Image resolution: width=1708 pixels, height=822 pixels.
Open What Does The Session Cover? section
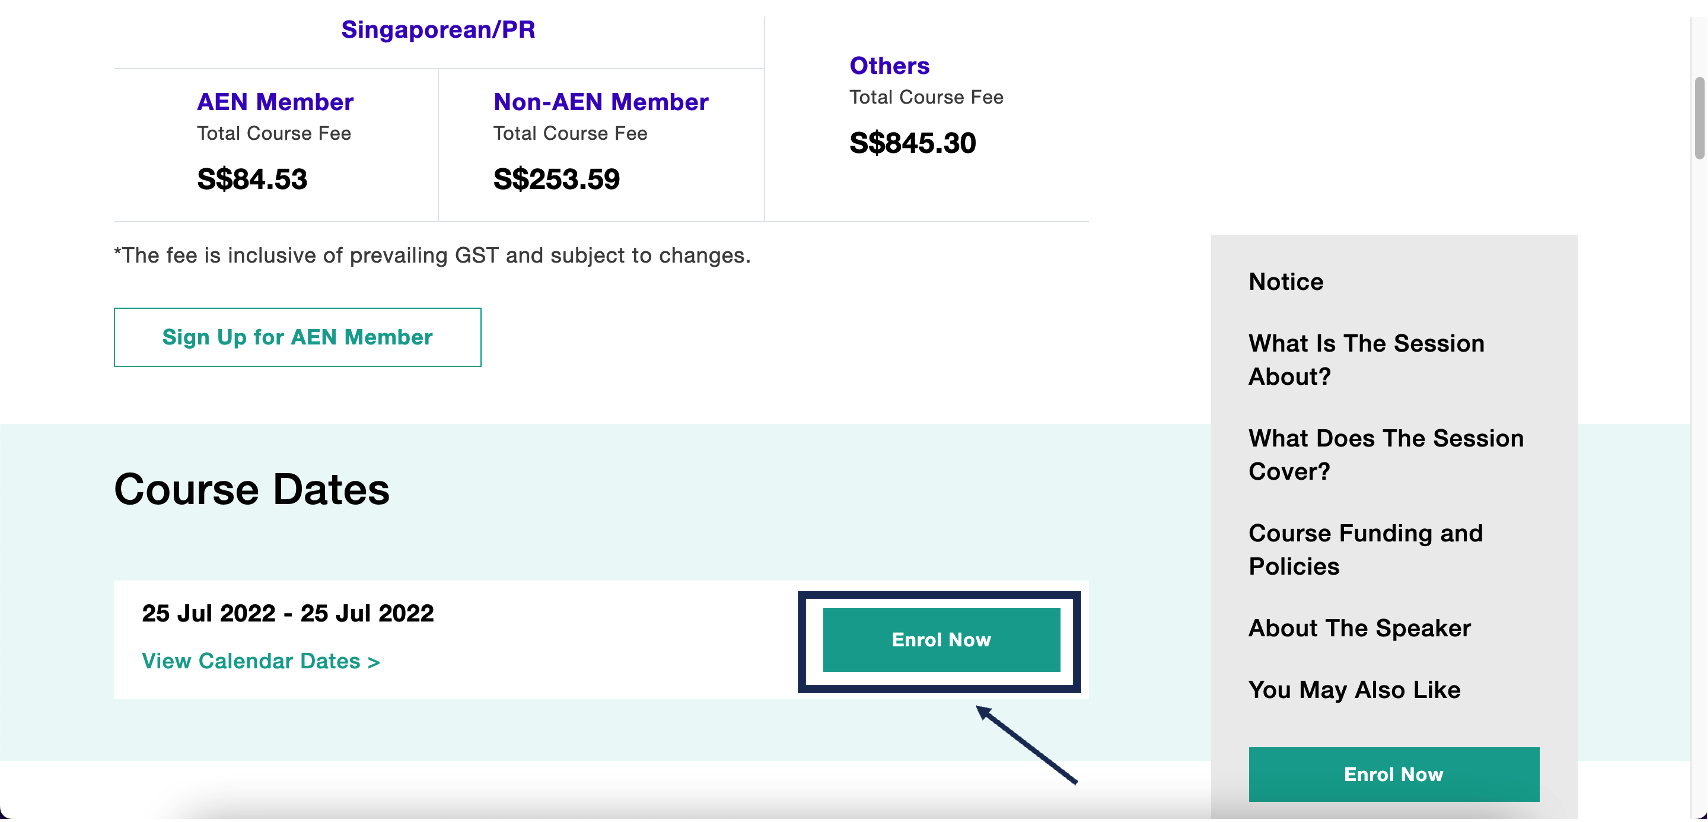click(1386, 455)
